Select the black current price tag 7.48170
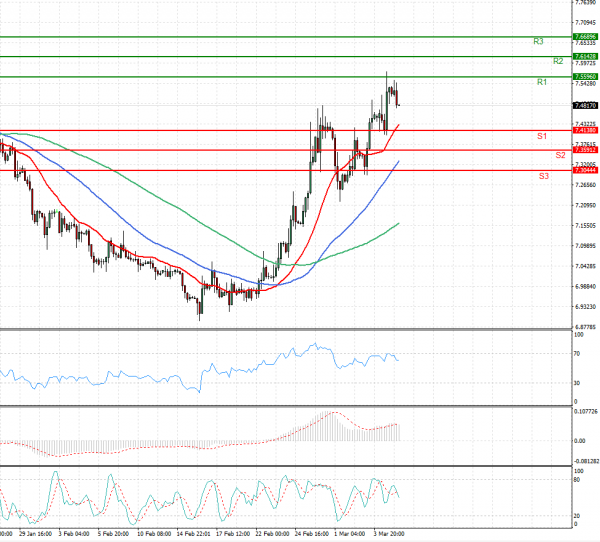600x542 pixels. pyautogui.click(x=585, y=105)
